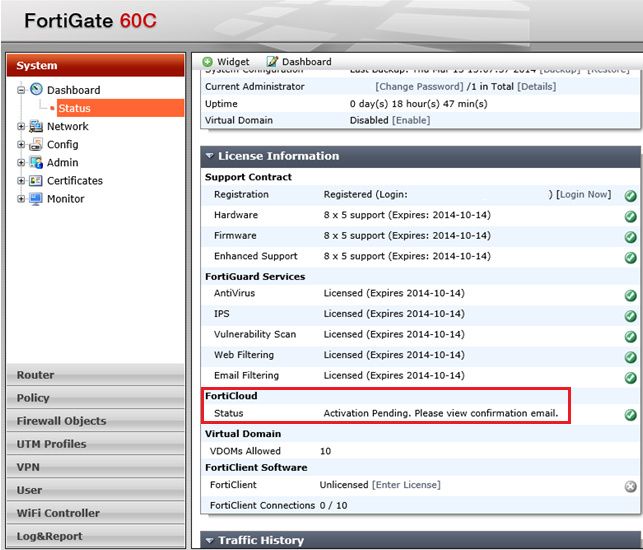Click Enable link for Virtual Domain
Viewport: 643px width, 550px height.
point(411,120)
